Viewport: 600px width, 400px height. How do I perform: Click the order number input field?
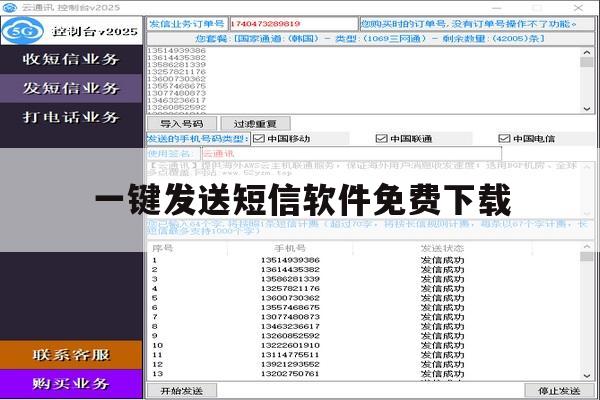tap(293, 24)
